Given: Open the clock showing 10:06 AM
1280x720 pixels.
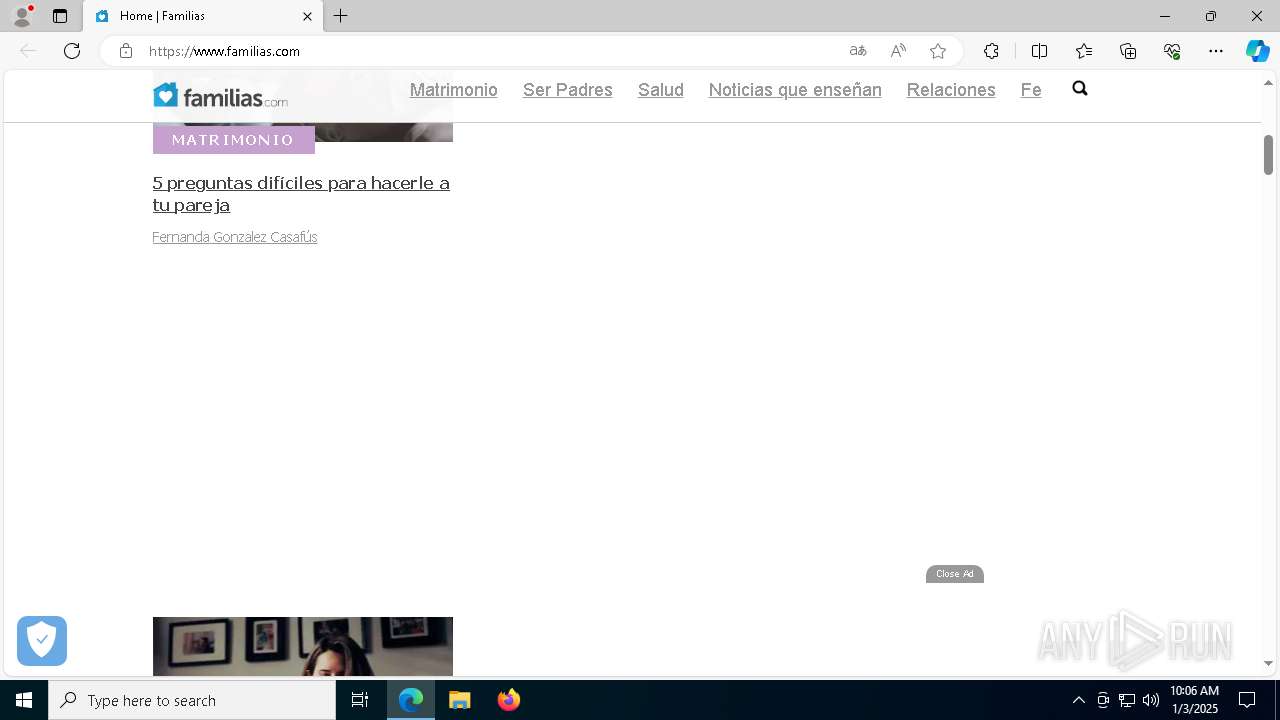Looking at the screenshot, I should coord(1194,700).
